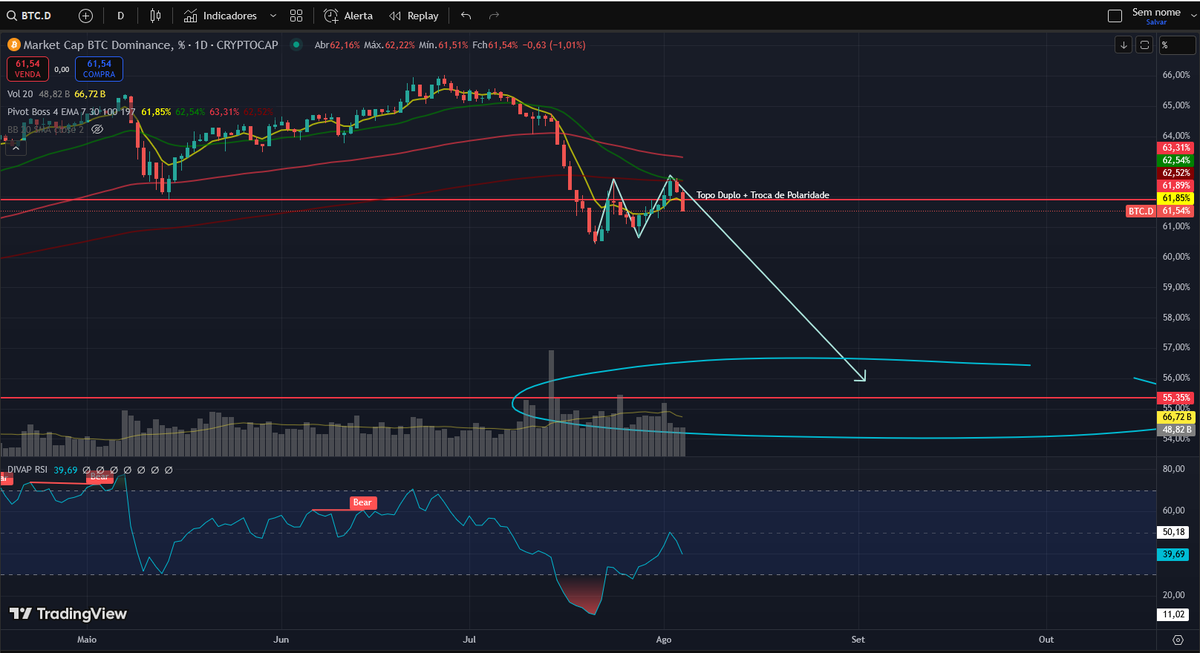
Task: Add a symbol to compare with plus icon
Action: pos(86,16)
